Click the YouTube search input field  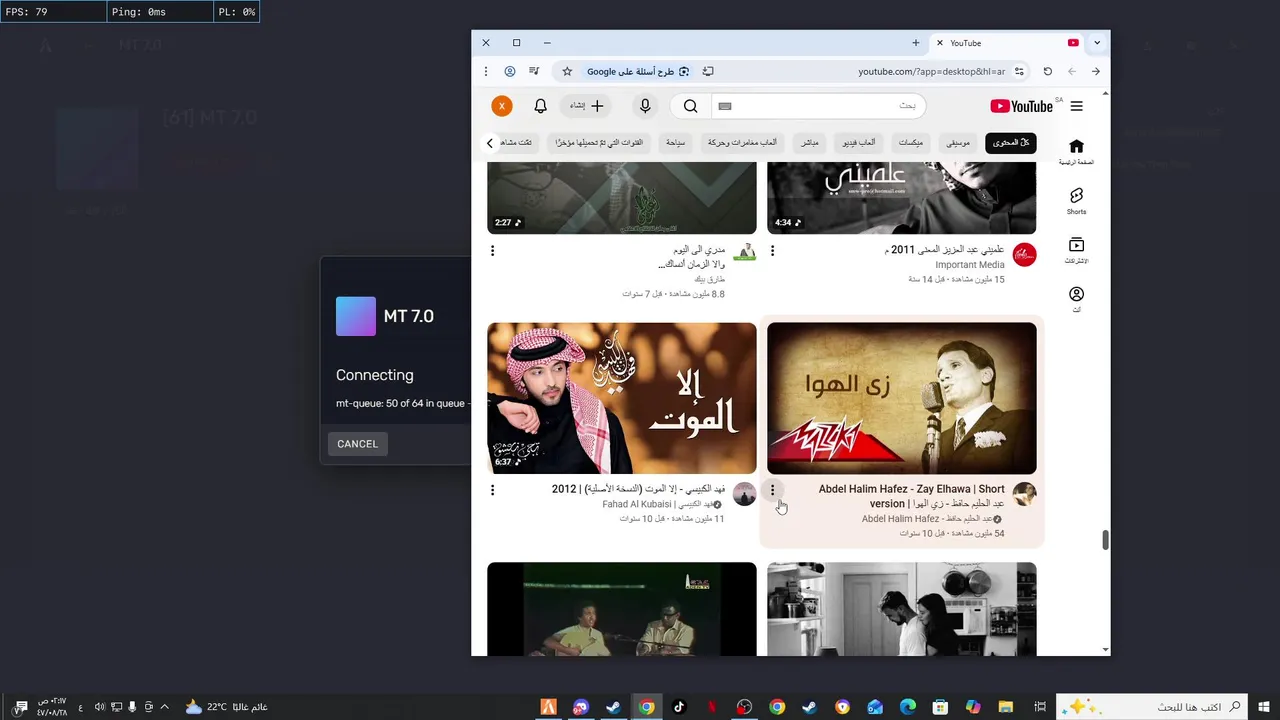click(x=818, y=106)
